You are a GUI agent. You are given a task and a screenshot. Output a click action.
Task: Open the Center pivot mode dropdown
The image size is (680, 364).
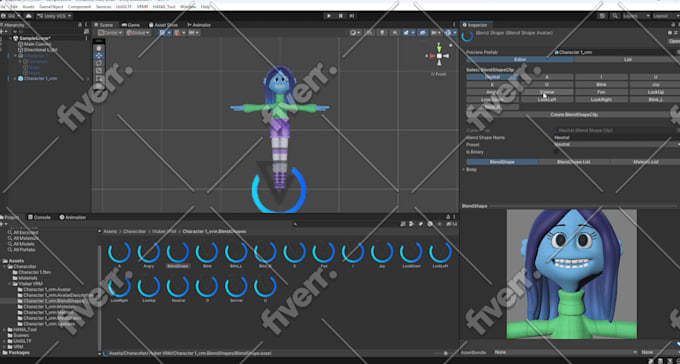(110, 33)
